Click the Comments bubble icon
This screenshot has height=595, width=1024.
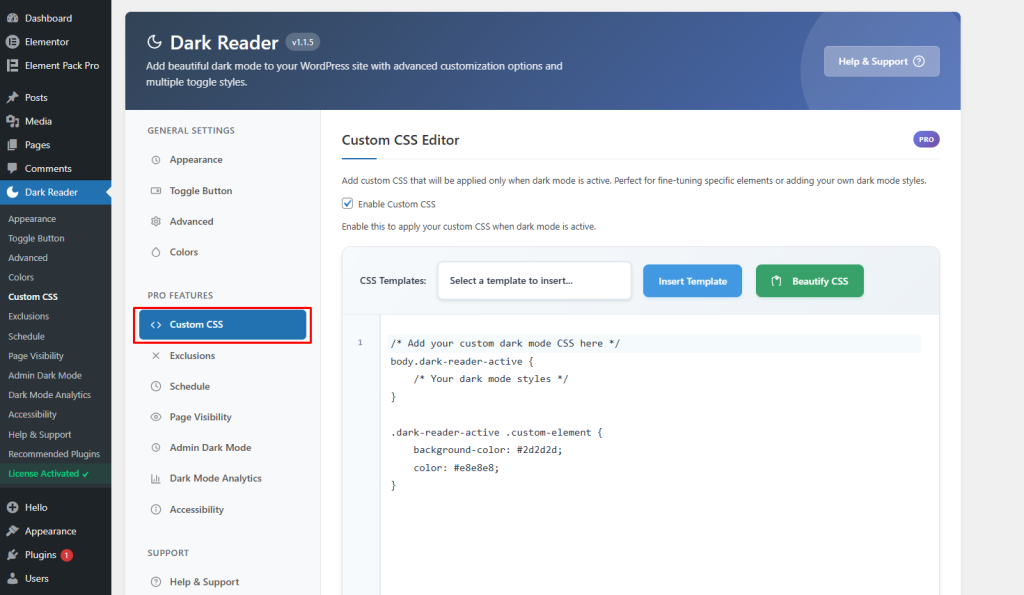tap(12, 169)
